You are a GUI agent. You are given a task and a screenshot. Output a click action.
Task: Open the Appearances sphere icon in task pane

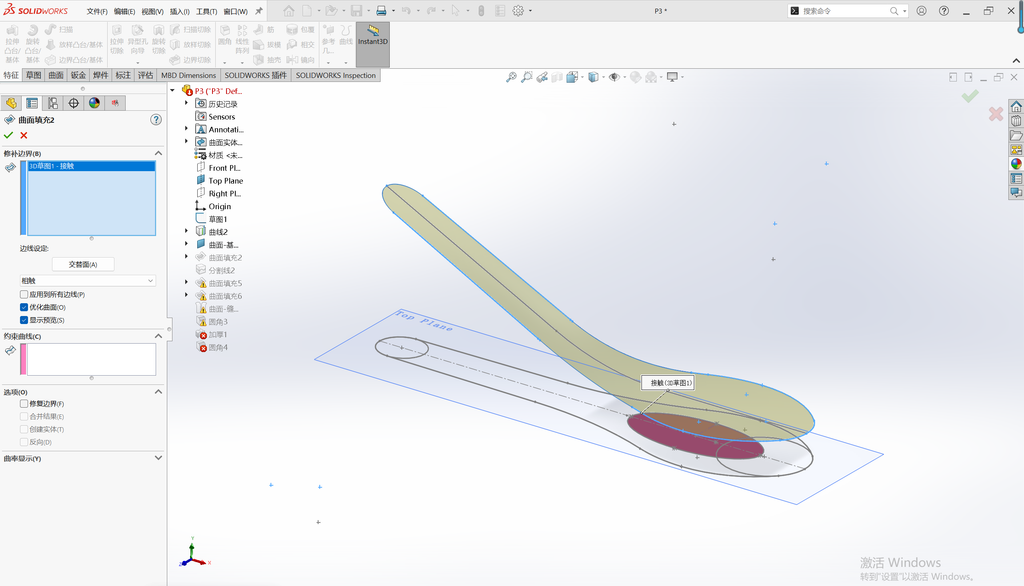pyautogui.click(x=1016, y=164)
